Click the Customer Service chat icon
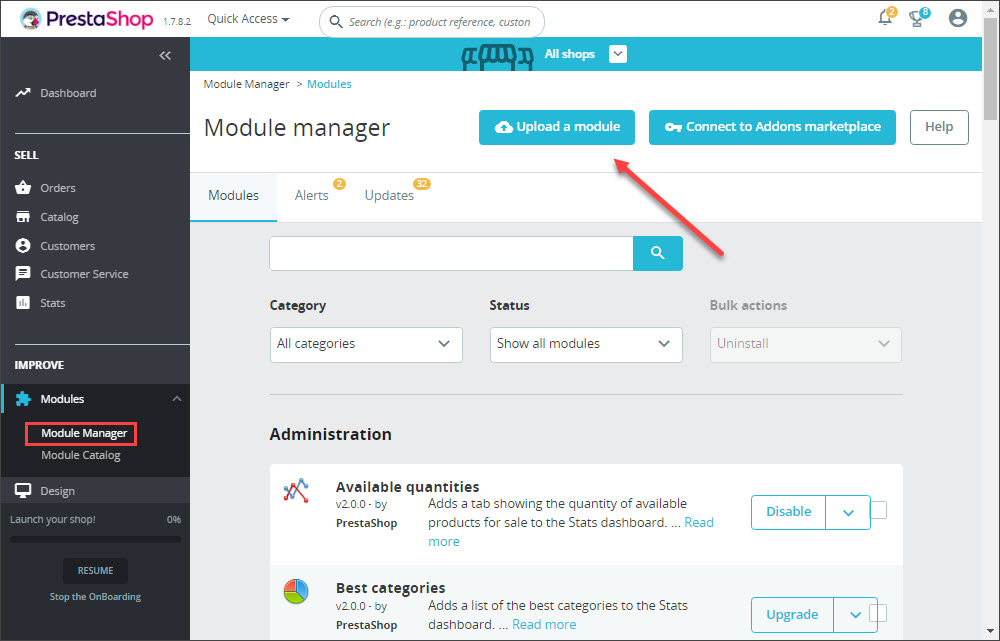The width and height of the screenshot is (1000, 641). click(x=23, y=274)
